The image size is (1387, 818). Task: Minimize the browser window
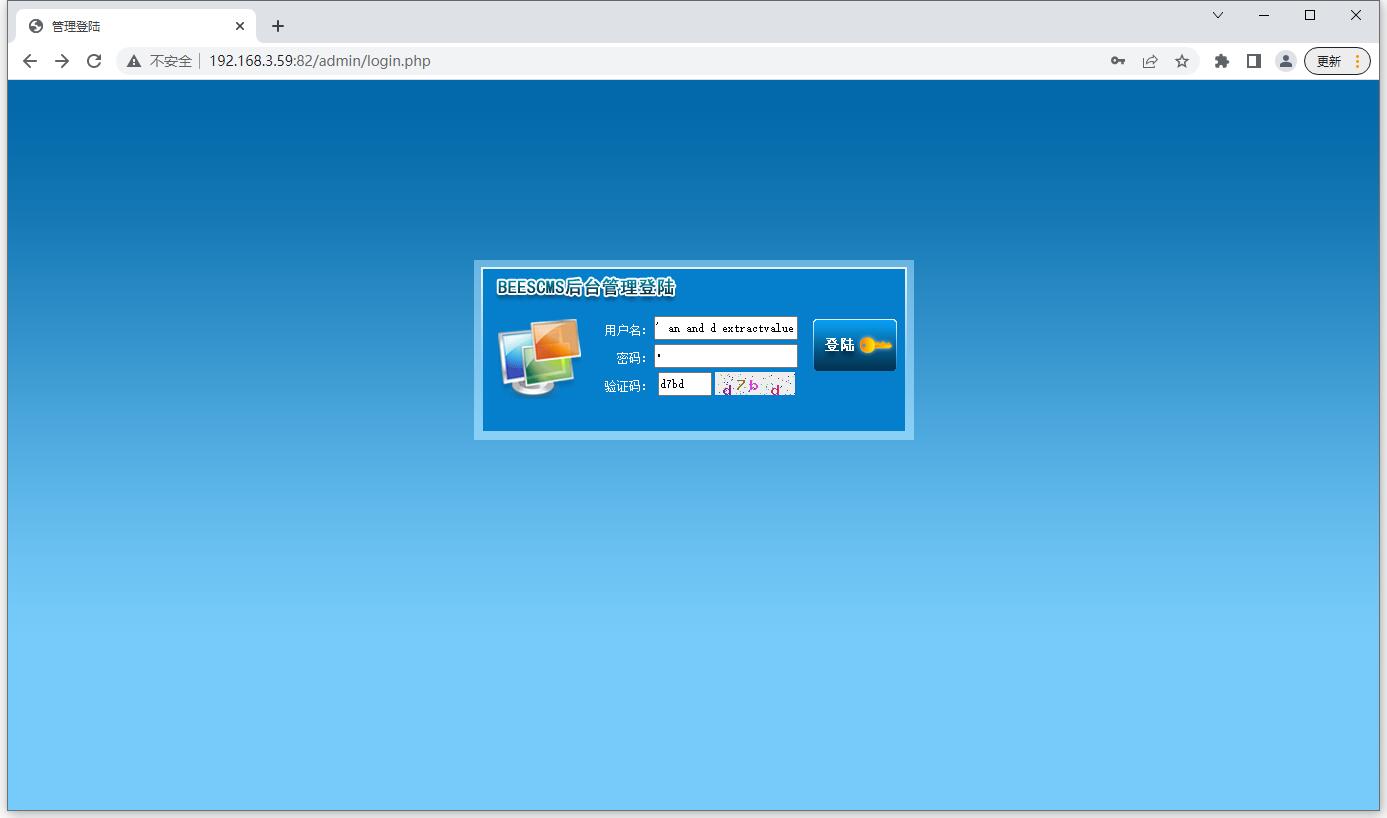[1264, 15]
